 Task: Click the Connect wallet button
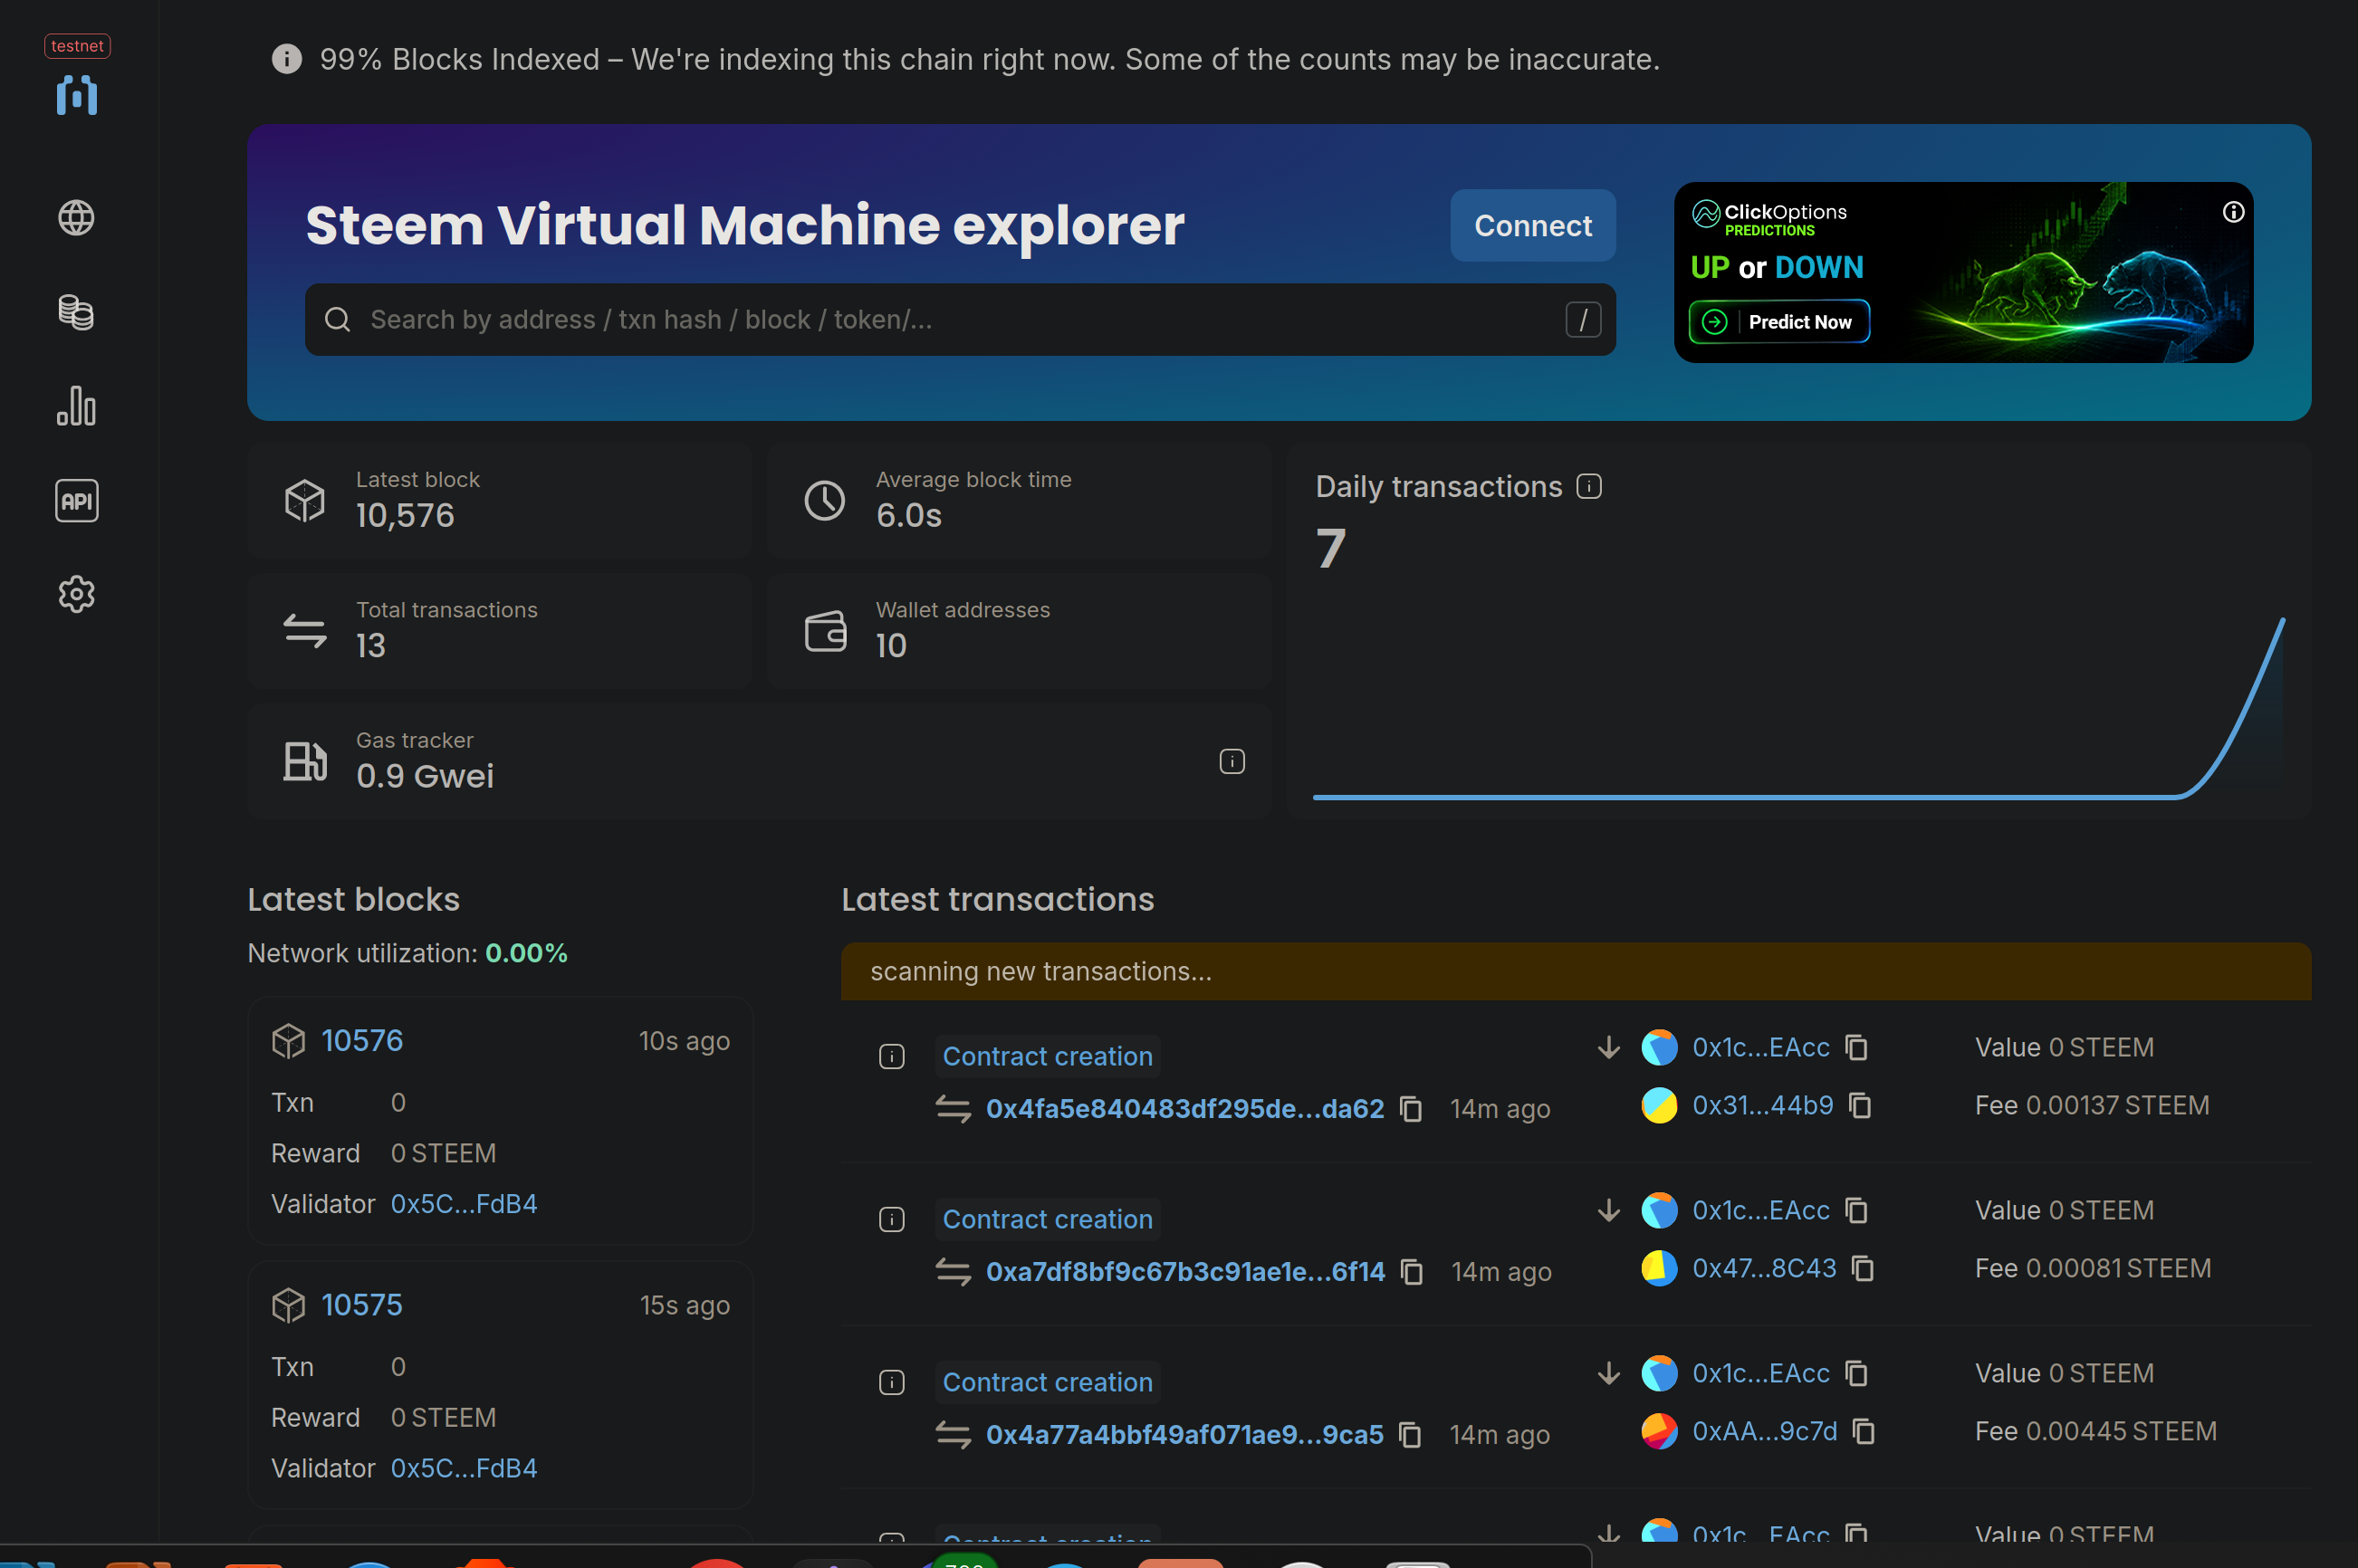click(1532, 225)
